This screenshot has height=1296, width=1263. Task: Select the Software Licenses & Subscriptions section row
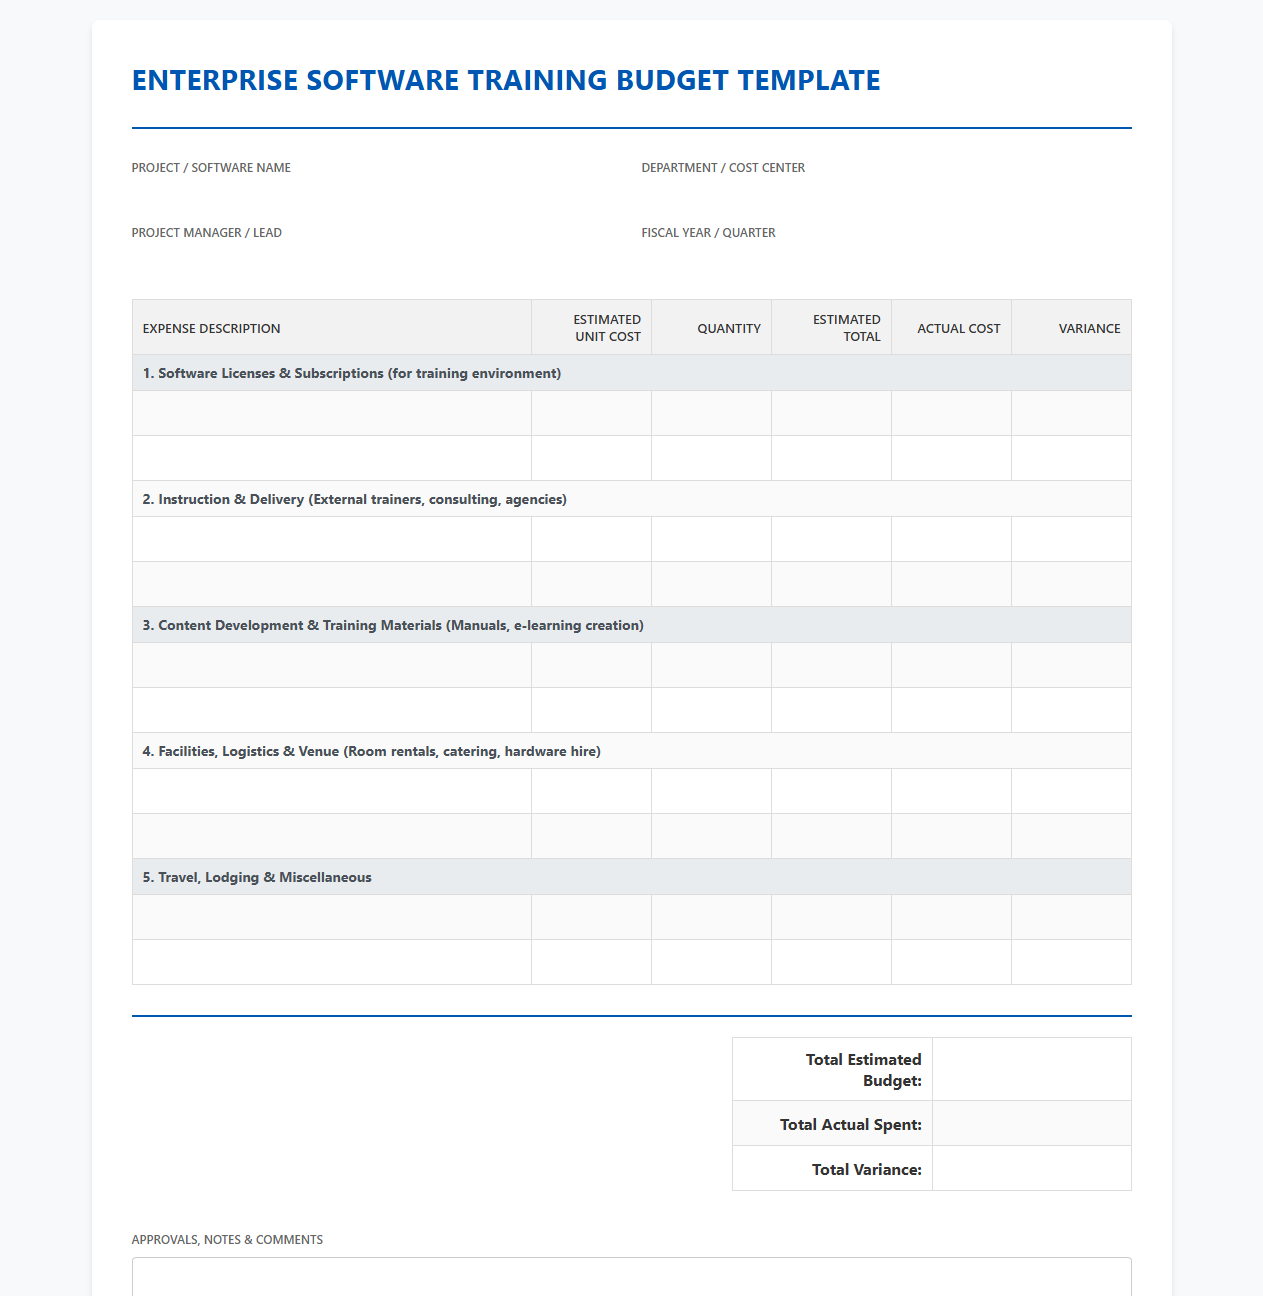pos(632,373)
